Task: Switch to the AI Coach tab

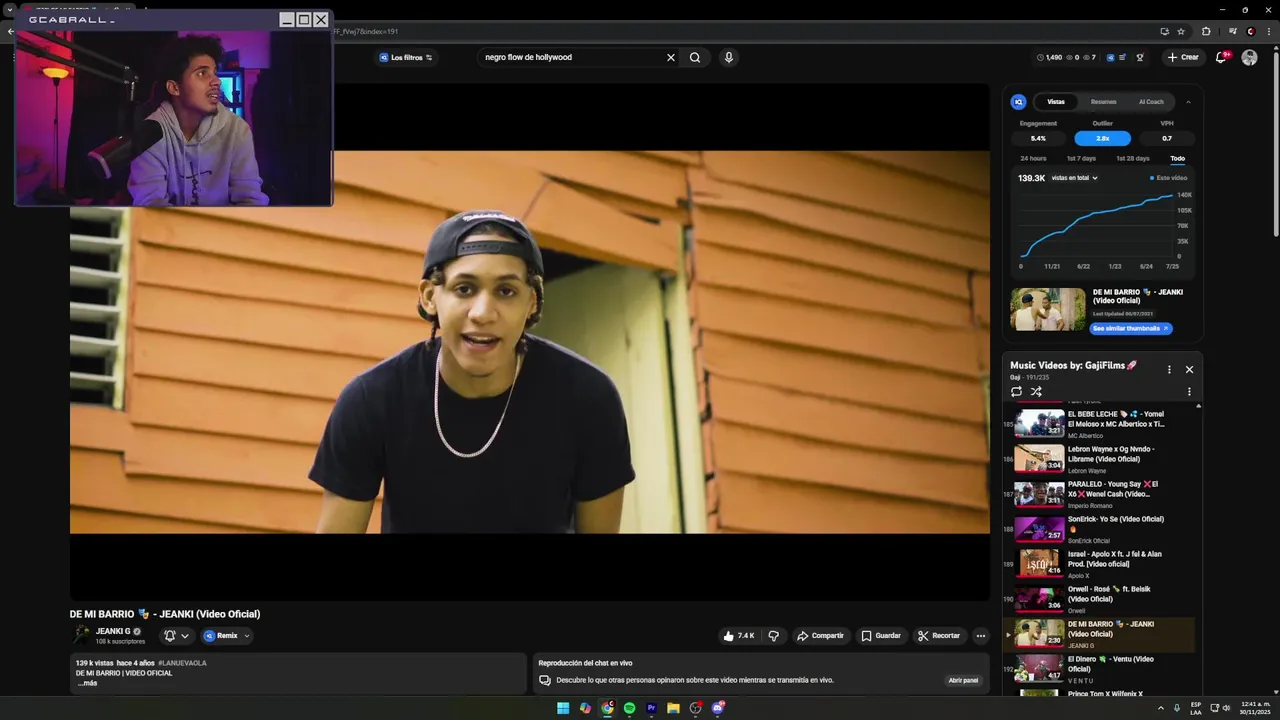Action: pyautogui.click(x=1151, y=102)
